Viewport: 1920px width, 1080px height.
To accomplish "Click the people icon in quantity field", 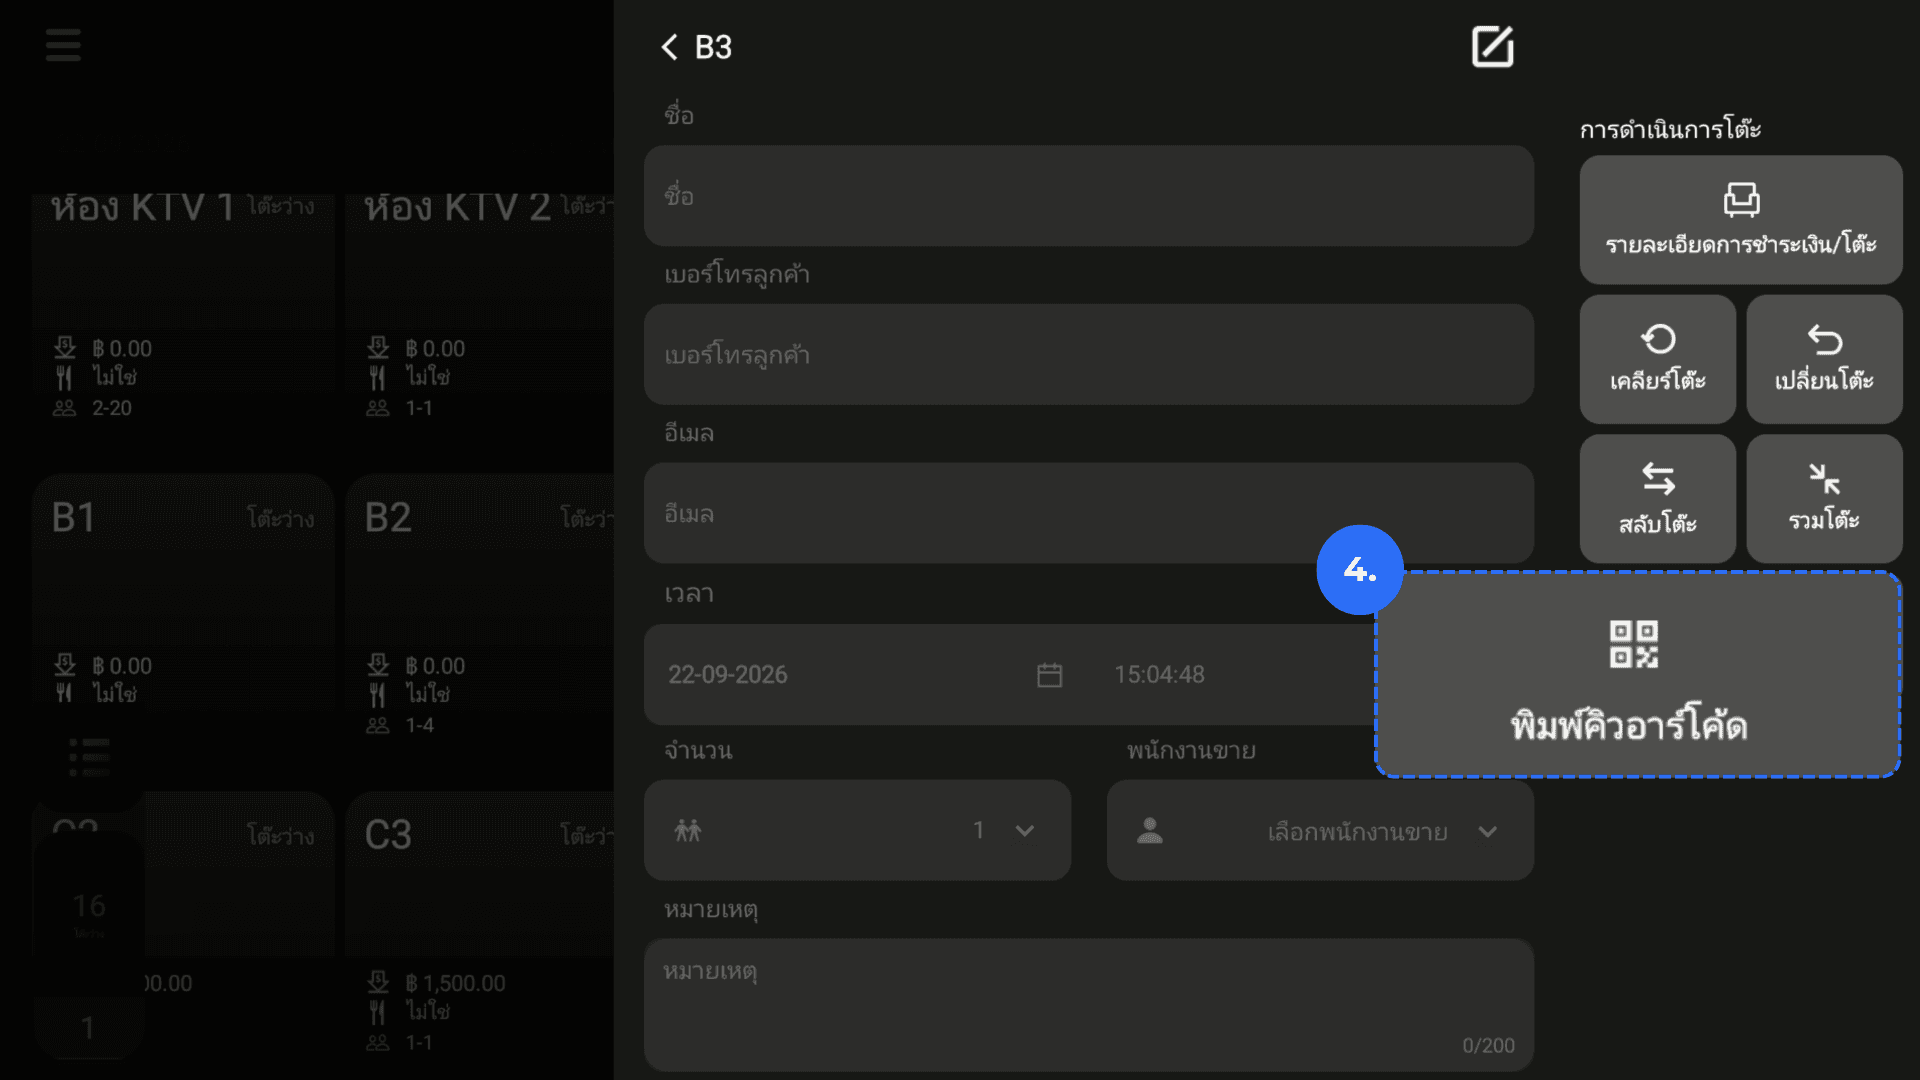I will coord(688,830).
